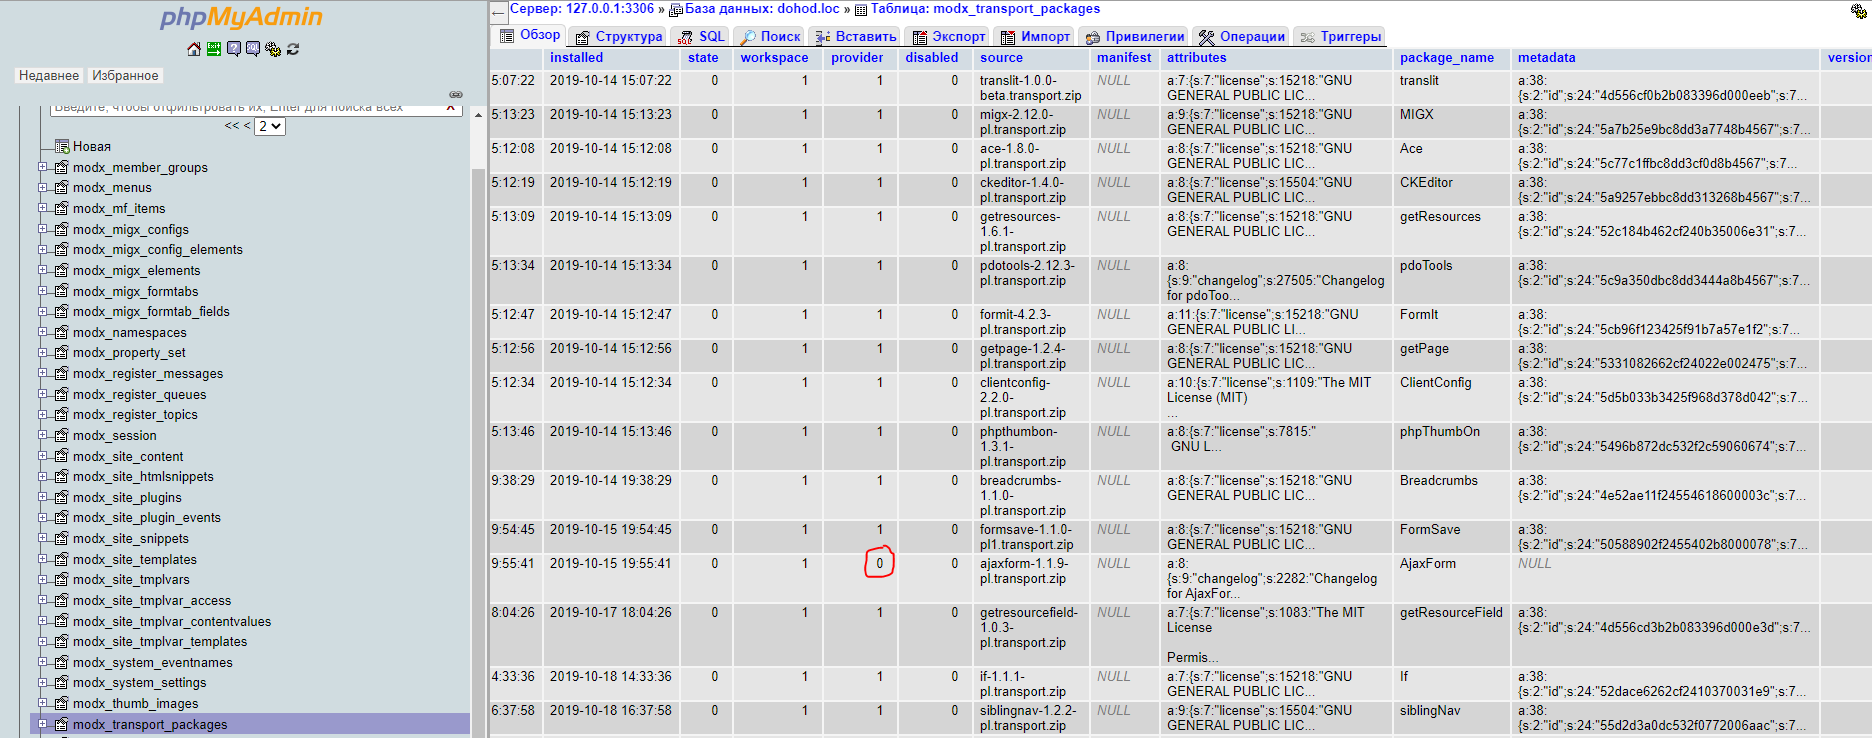Click the new table icon beside Новая
This screenshot has height=738, width=1872.
[x=62, y=146]
